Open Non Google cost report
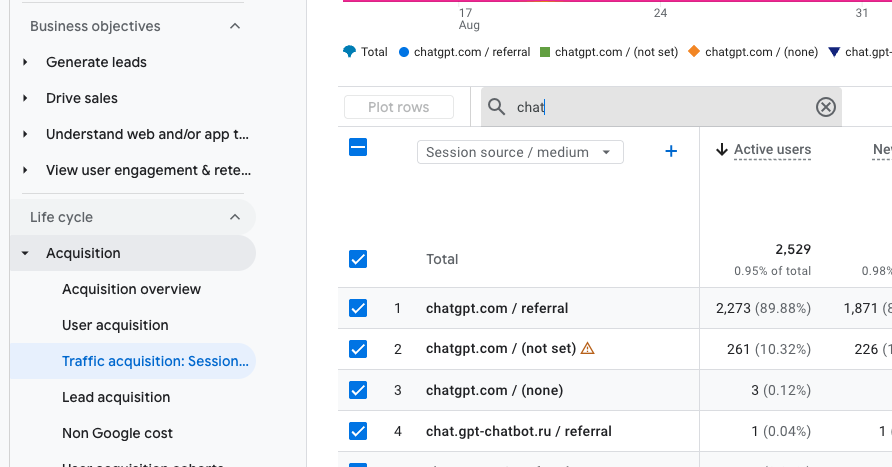 pyautogui.click(x=117, y=433)
